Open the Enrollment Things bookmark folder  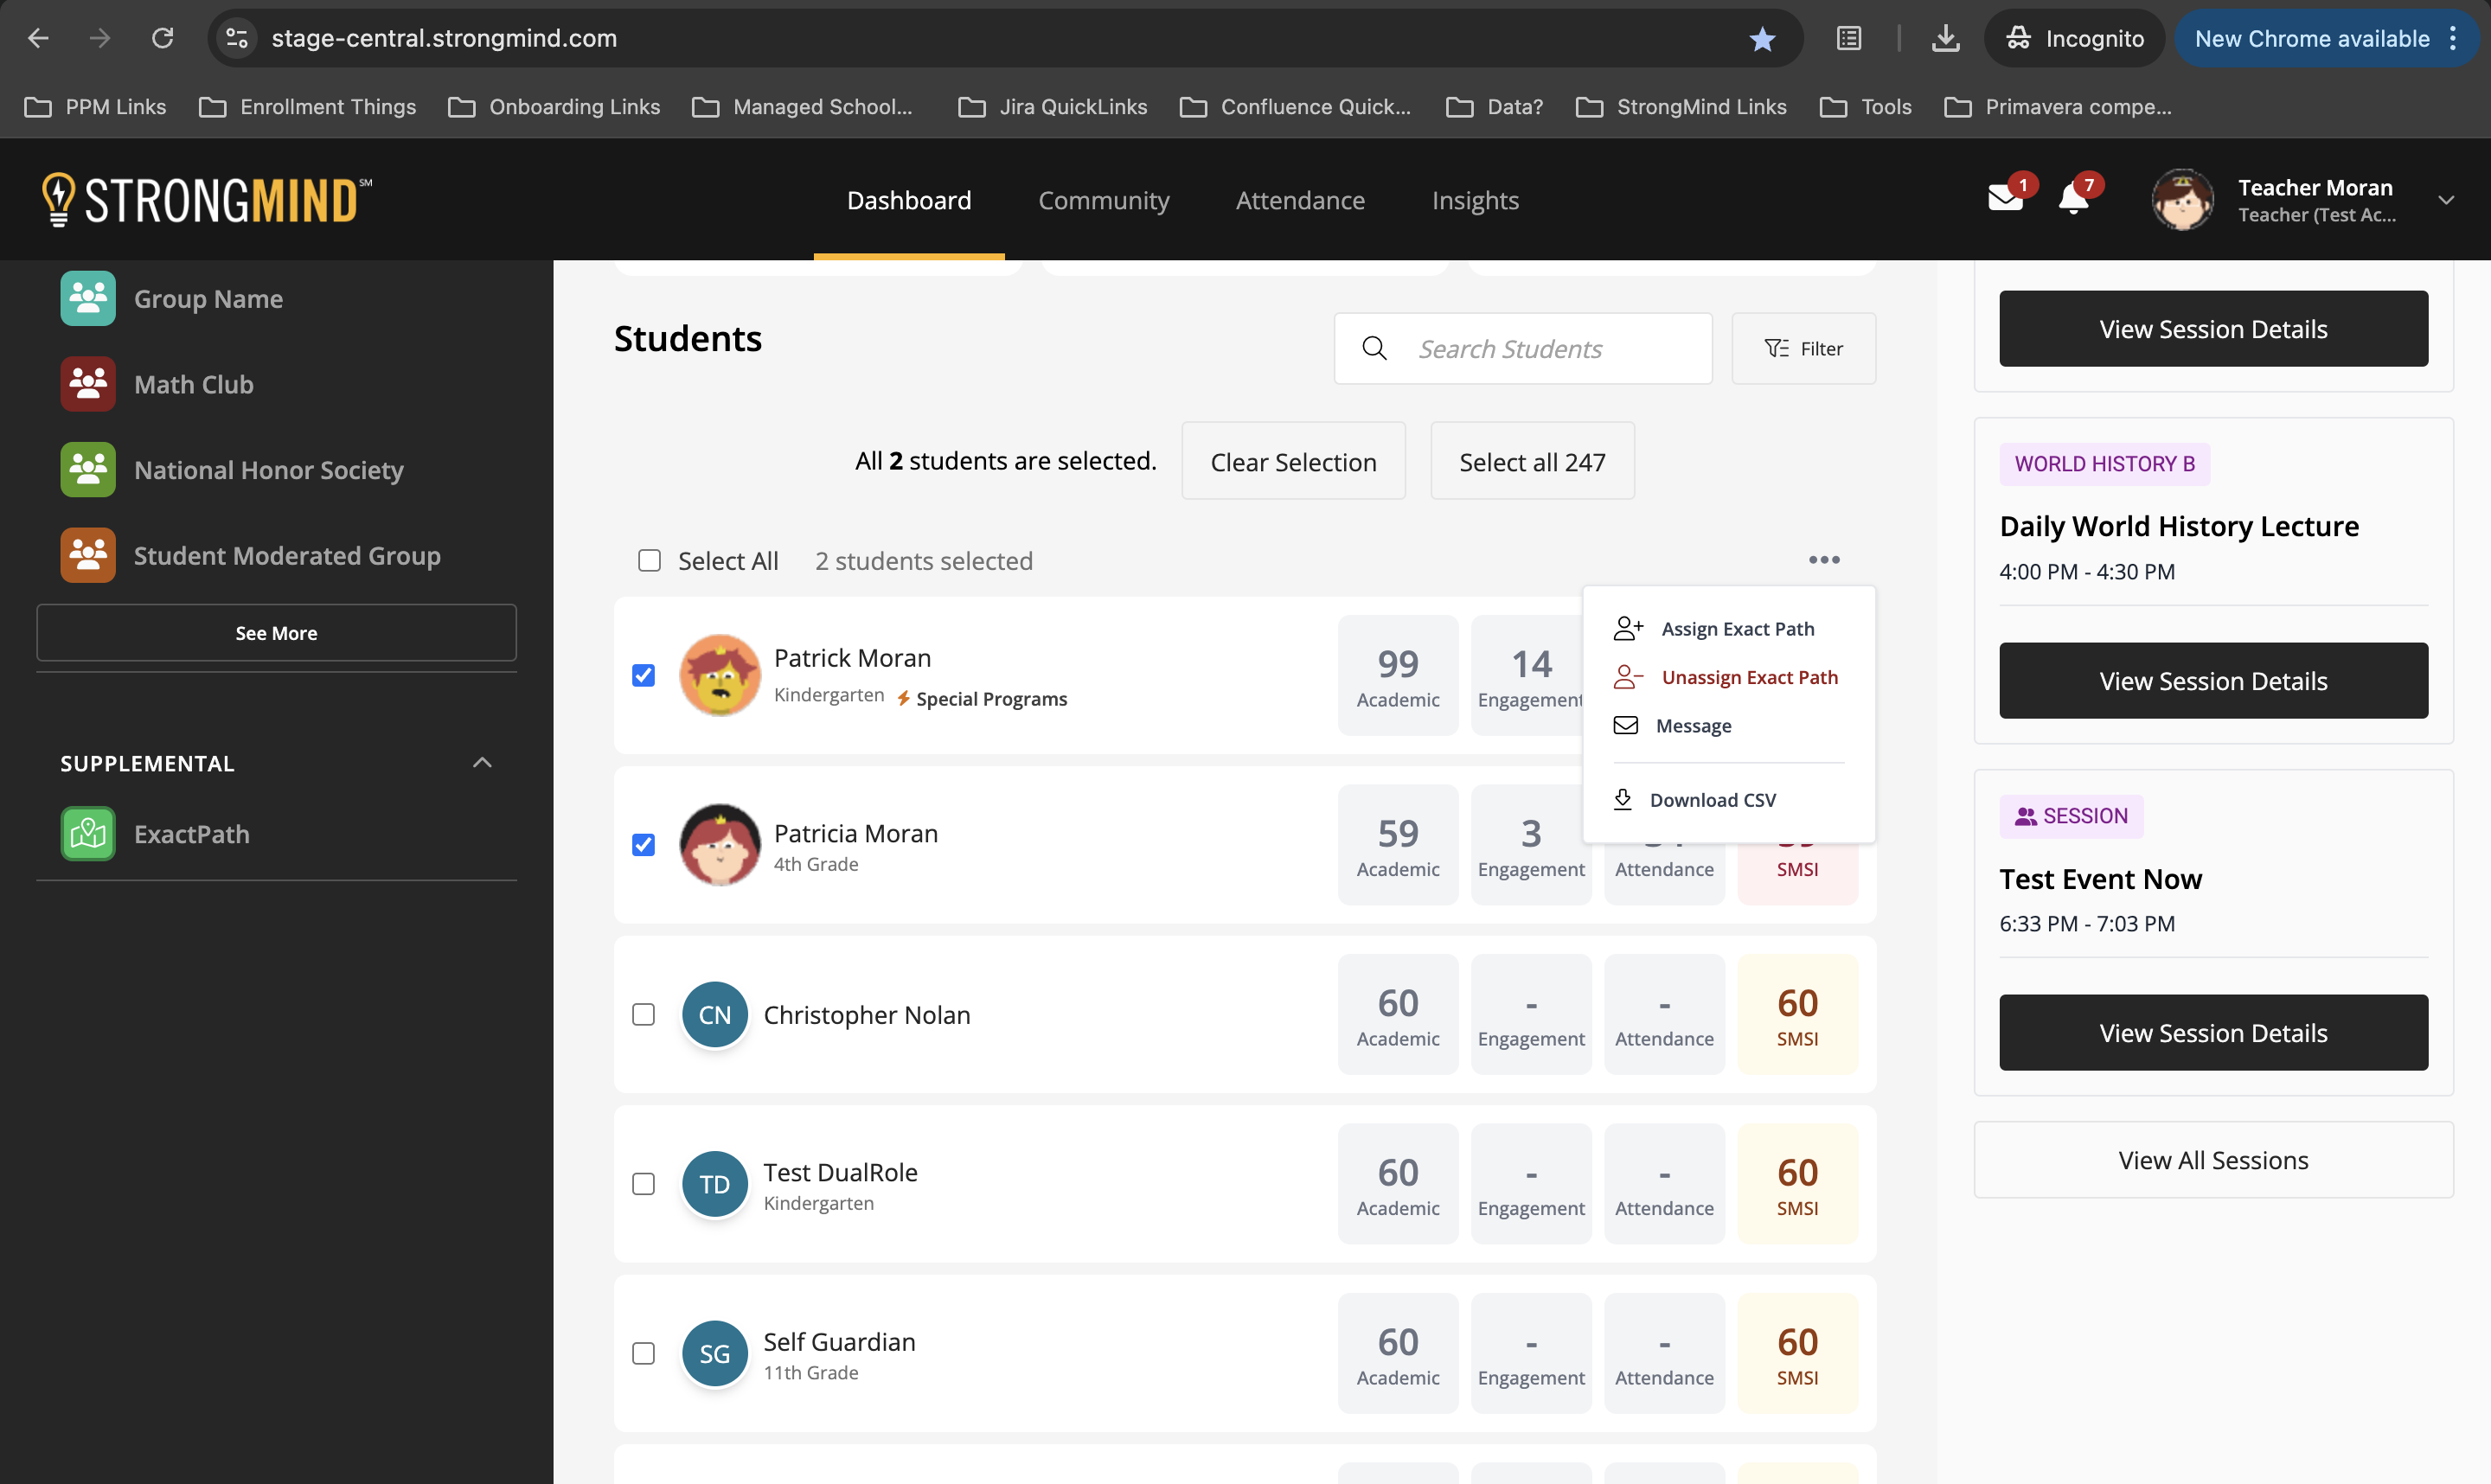click(308, 106)
